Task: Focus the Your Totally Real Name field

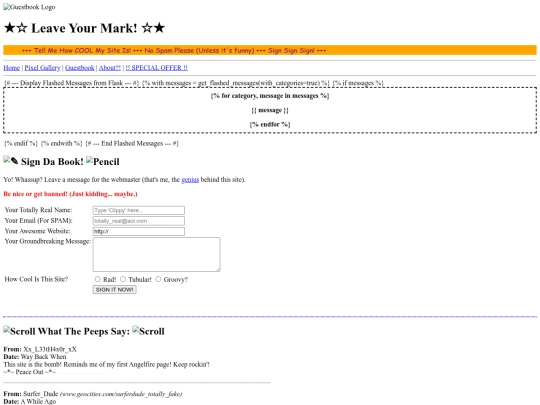Action: [x=139, y=210]
